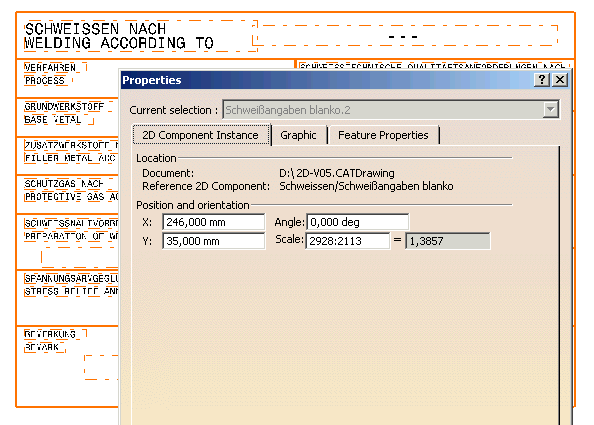
Task: Select the 2D Component Instance tab
Action: coord(201,135)
